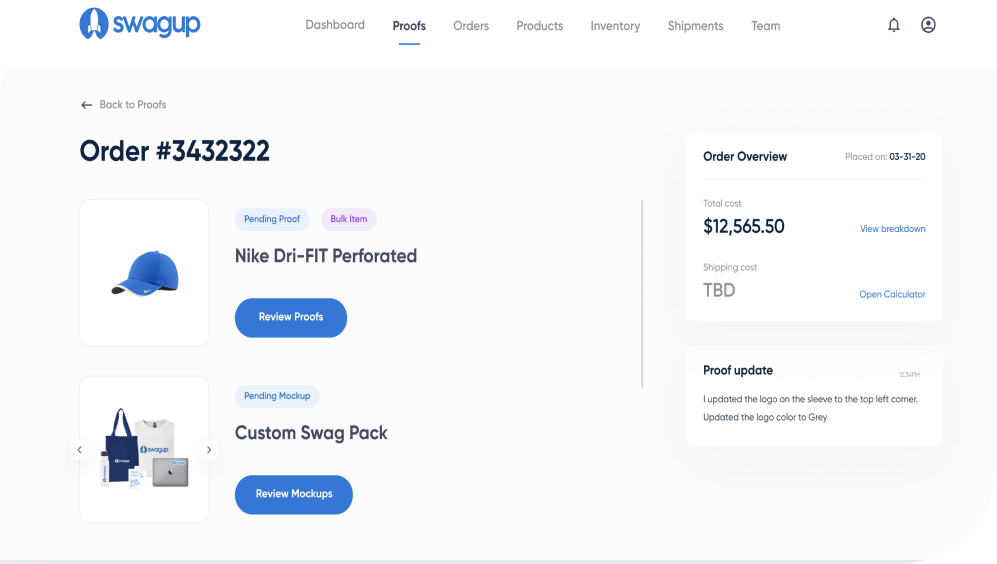Screen dimensions: 997x564
Task: Click the proof update message about sleeve logo
Action: [810, 408]
